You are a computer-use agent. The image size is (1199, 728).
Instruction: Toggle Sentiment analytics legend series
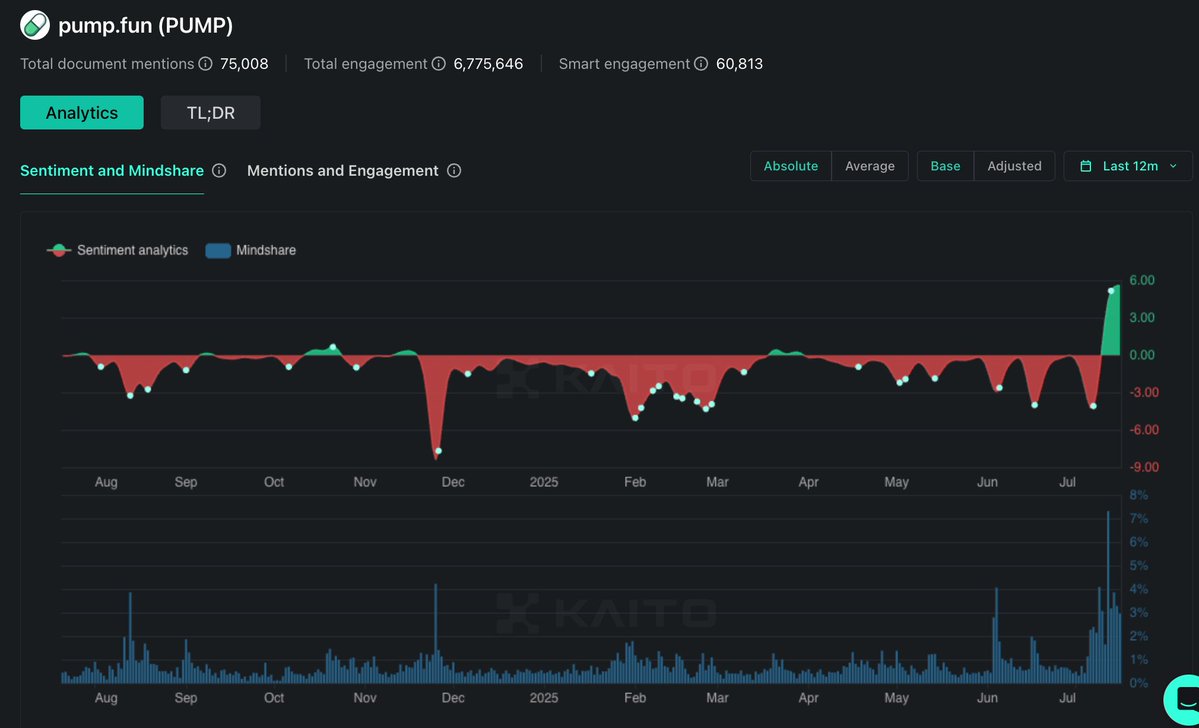(x=117, y=250)
